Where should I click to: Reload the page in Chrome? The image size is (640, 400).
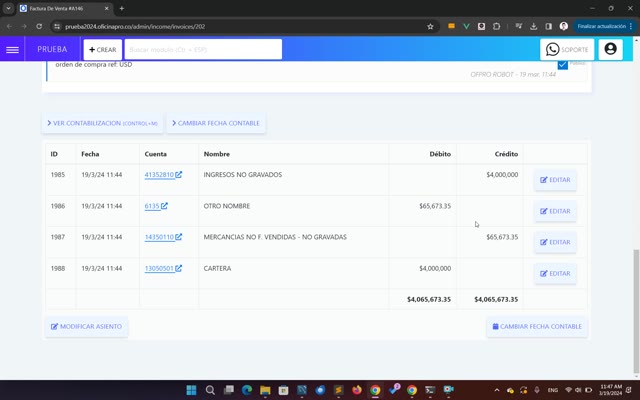(x=39, y=27)
